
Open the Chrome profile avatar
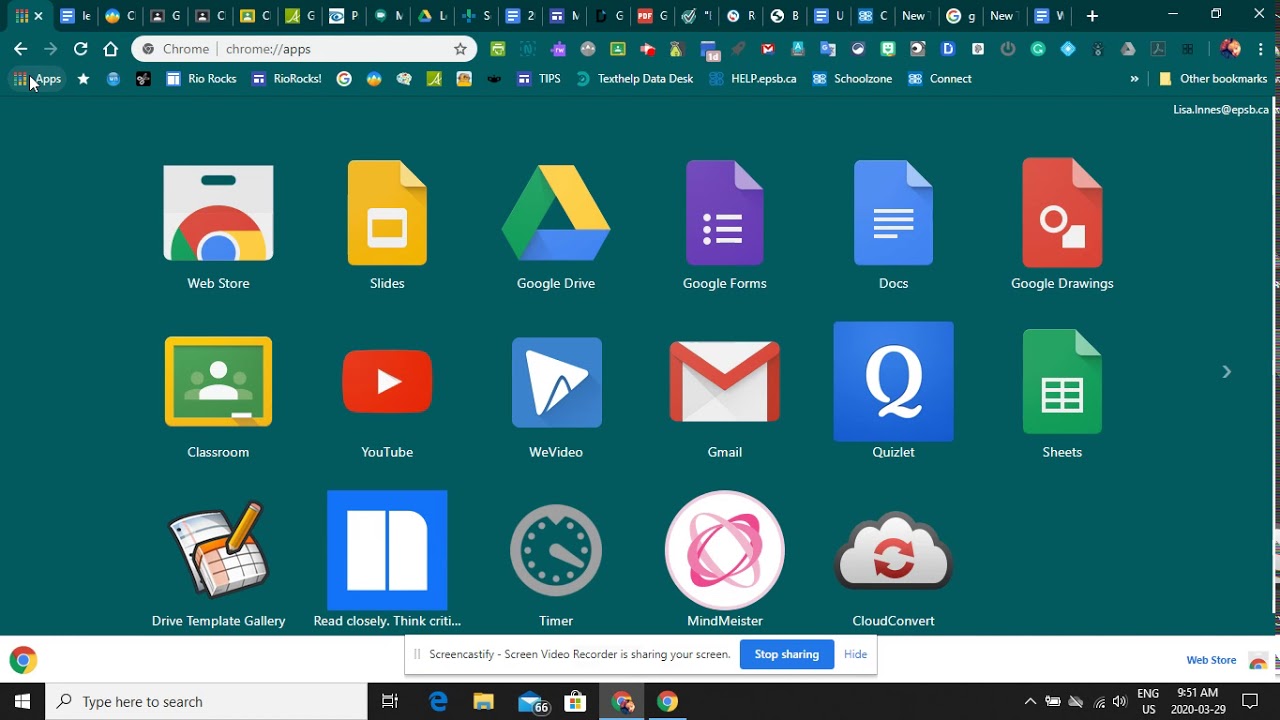coord(1230,49)
